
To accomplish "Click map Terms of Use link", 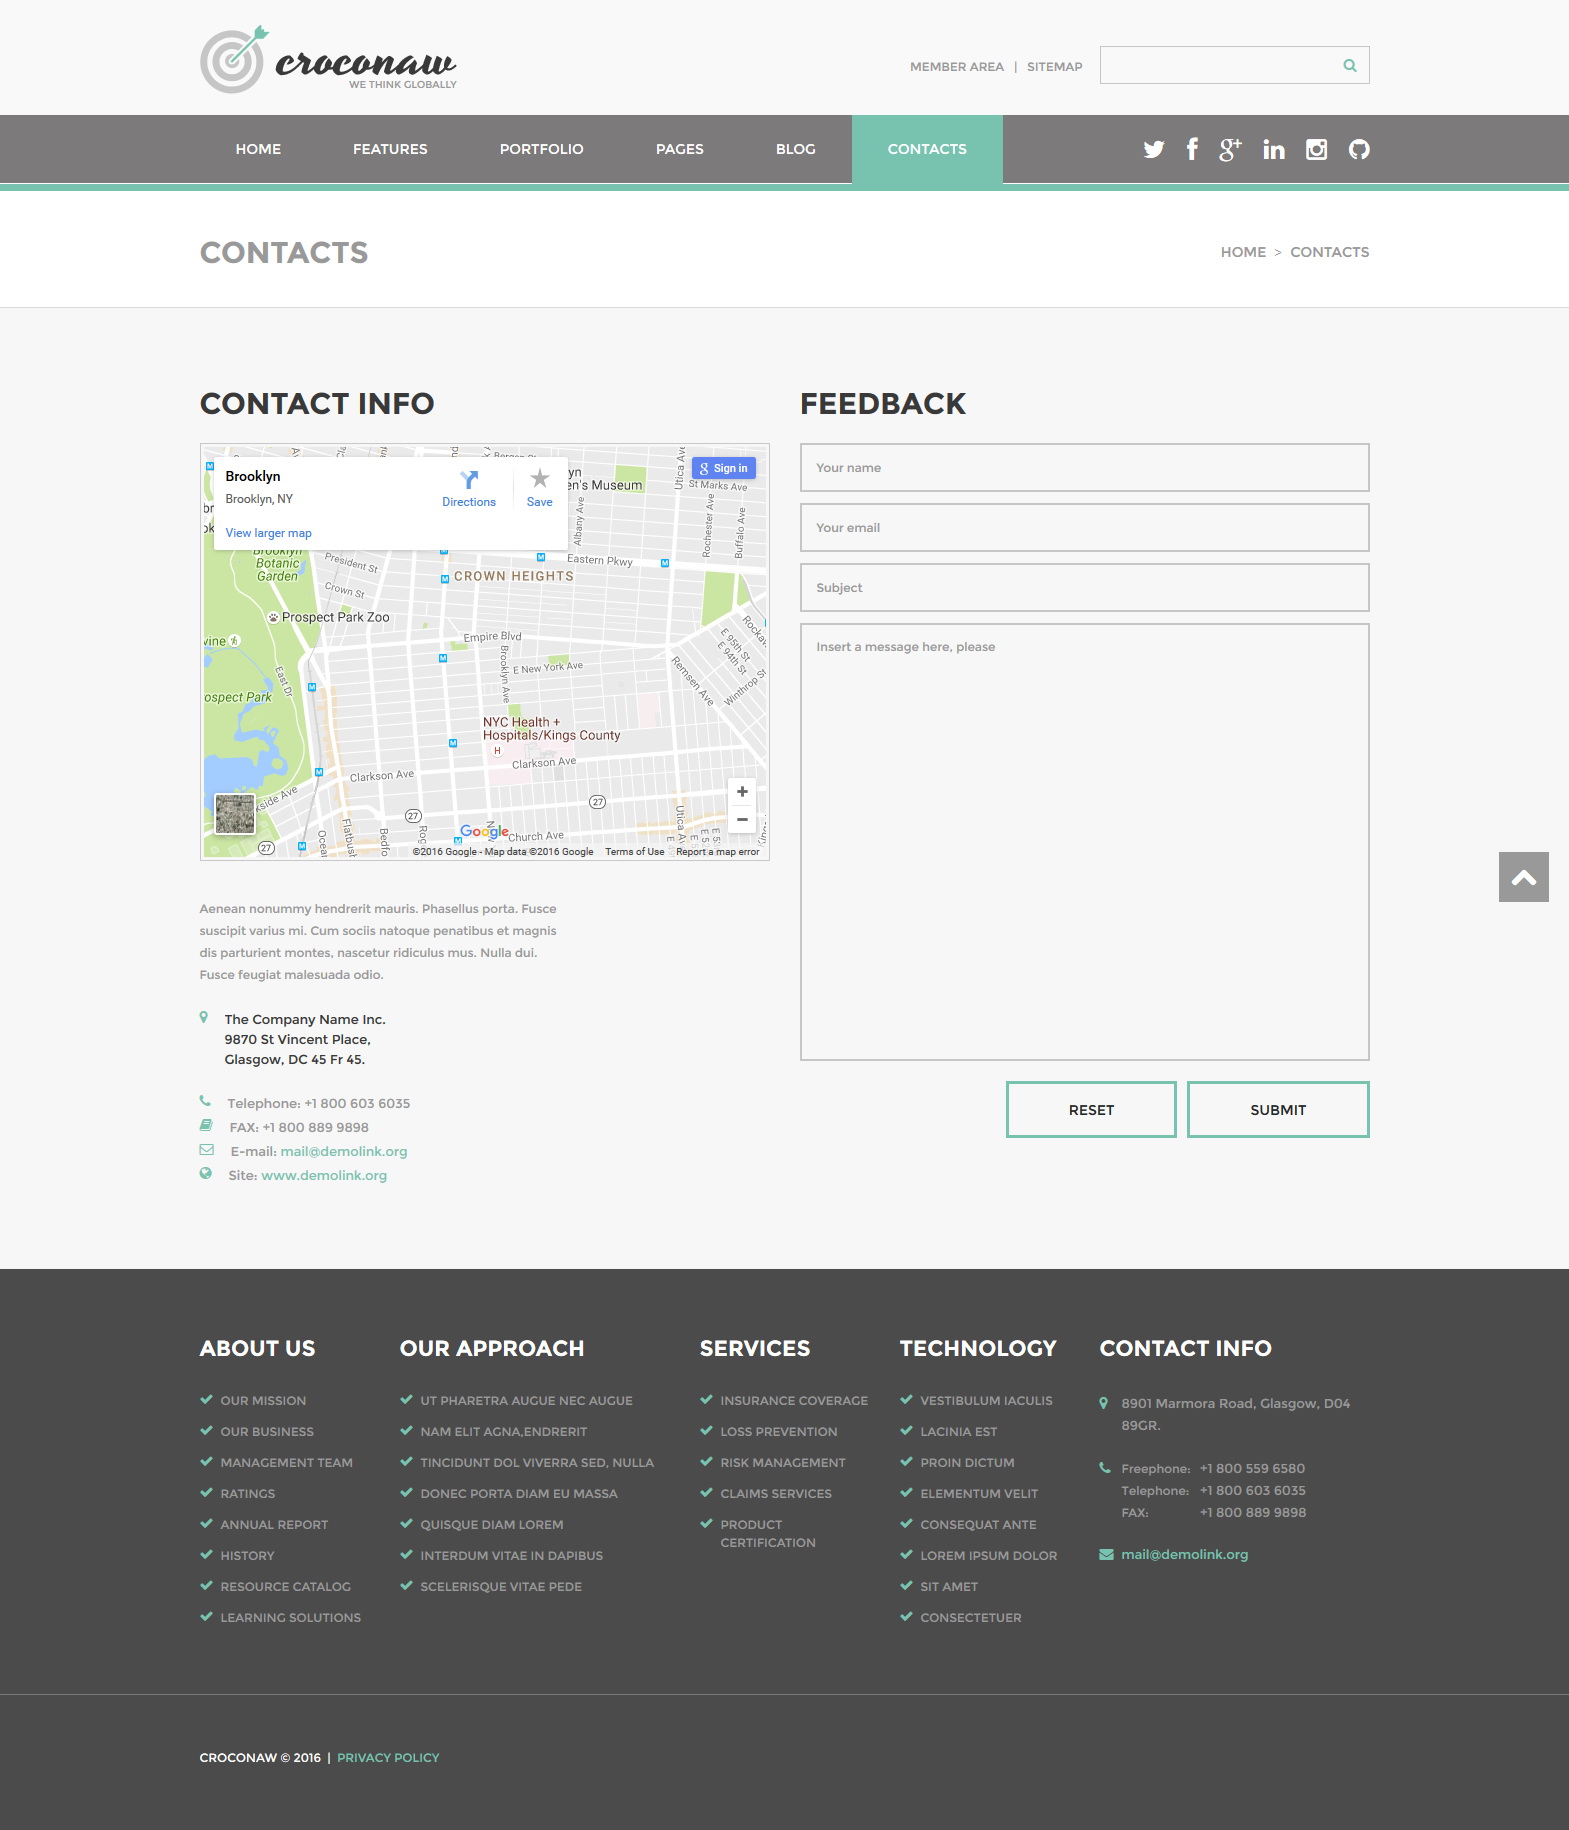I will point(634,852).
